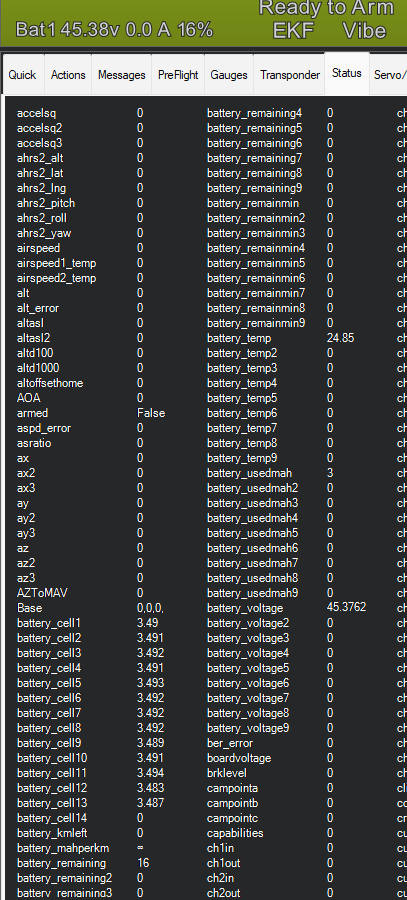The image size is (407, 900).
Task: Open the Actions tab
Action: [68, 75]
